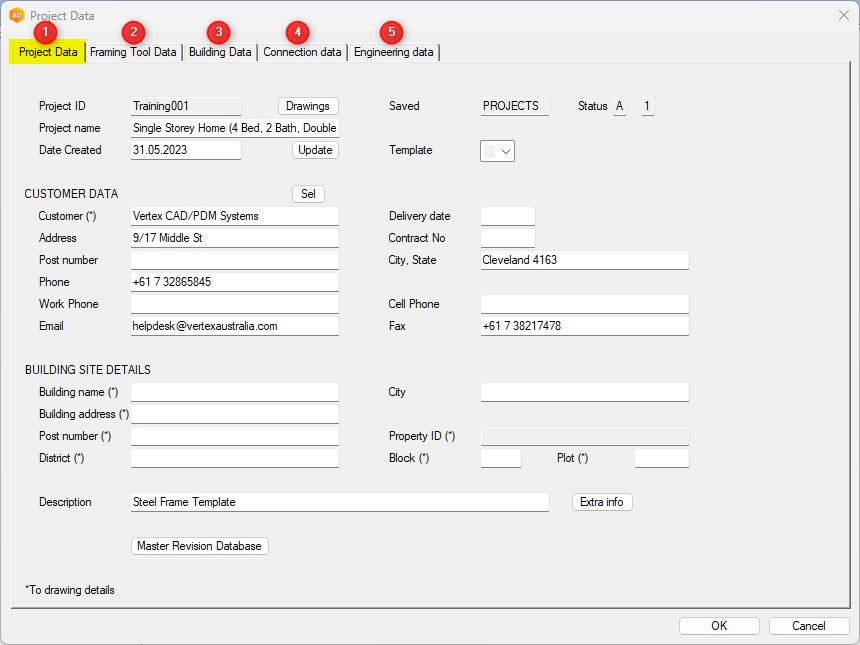Open the Building Data tab
Image resolution: width=860 pixels, height=645 pixels.
coord(220,52)
